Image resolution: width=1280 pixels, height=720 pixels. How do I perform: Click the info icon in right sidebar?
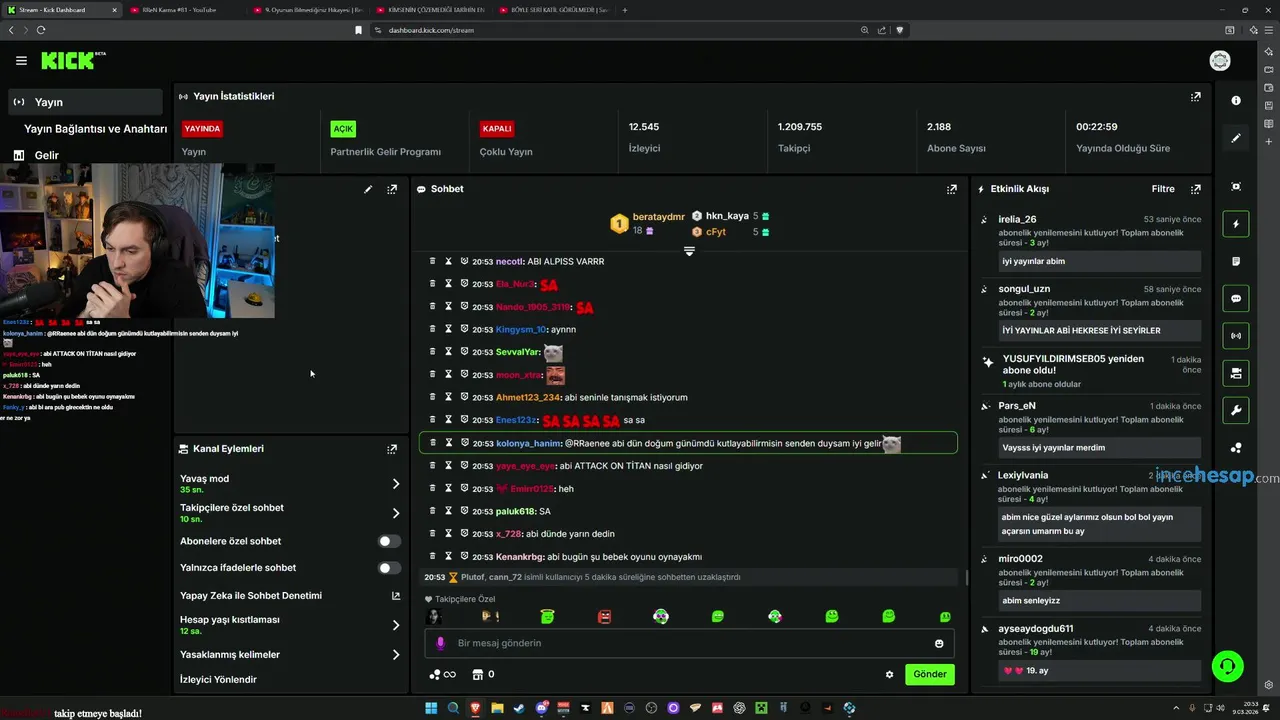tap(1236, 101)
